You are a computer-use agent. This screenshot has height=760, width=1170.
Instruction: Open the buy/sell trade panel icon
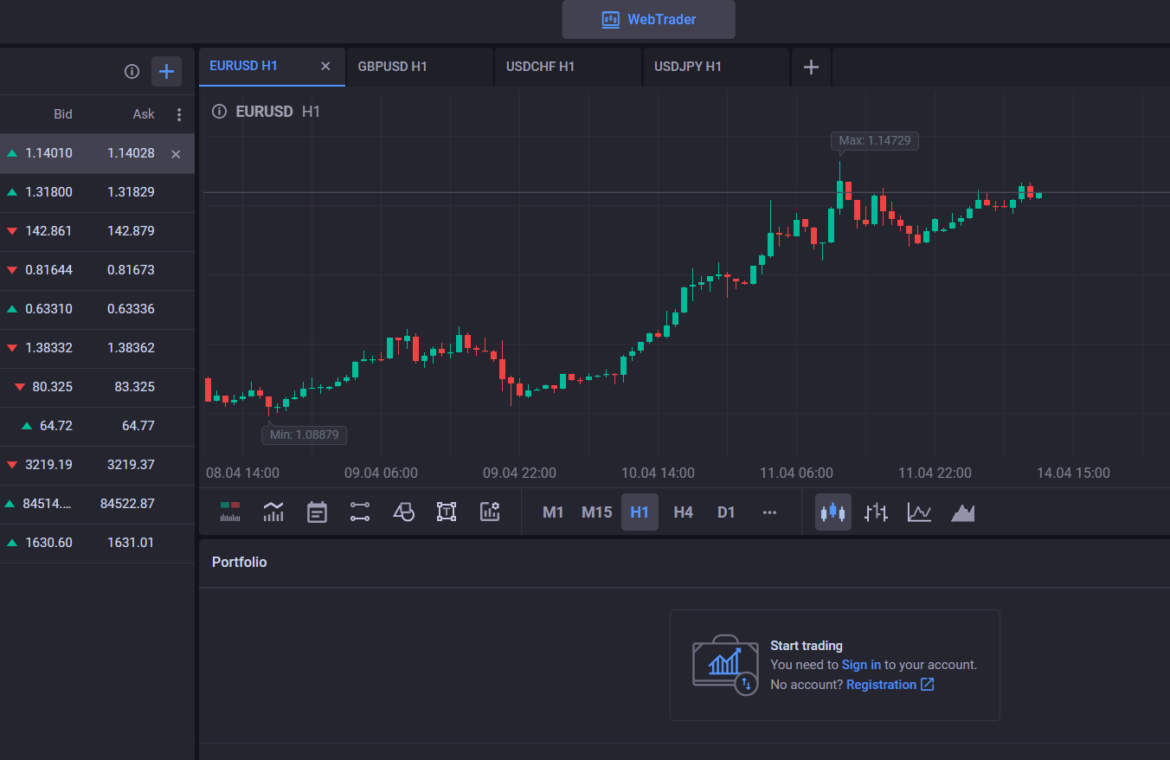point(230,512)
